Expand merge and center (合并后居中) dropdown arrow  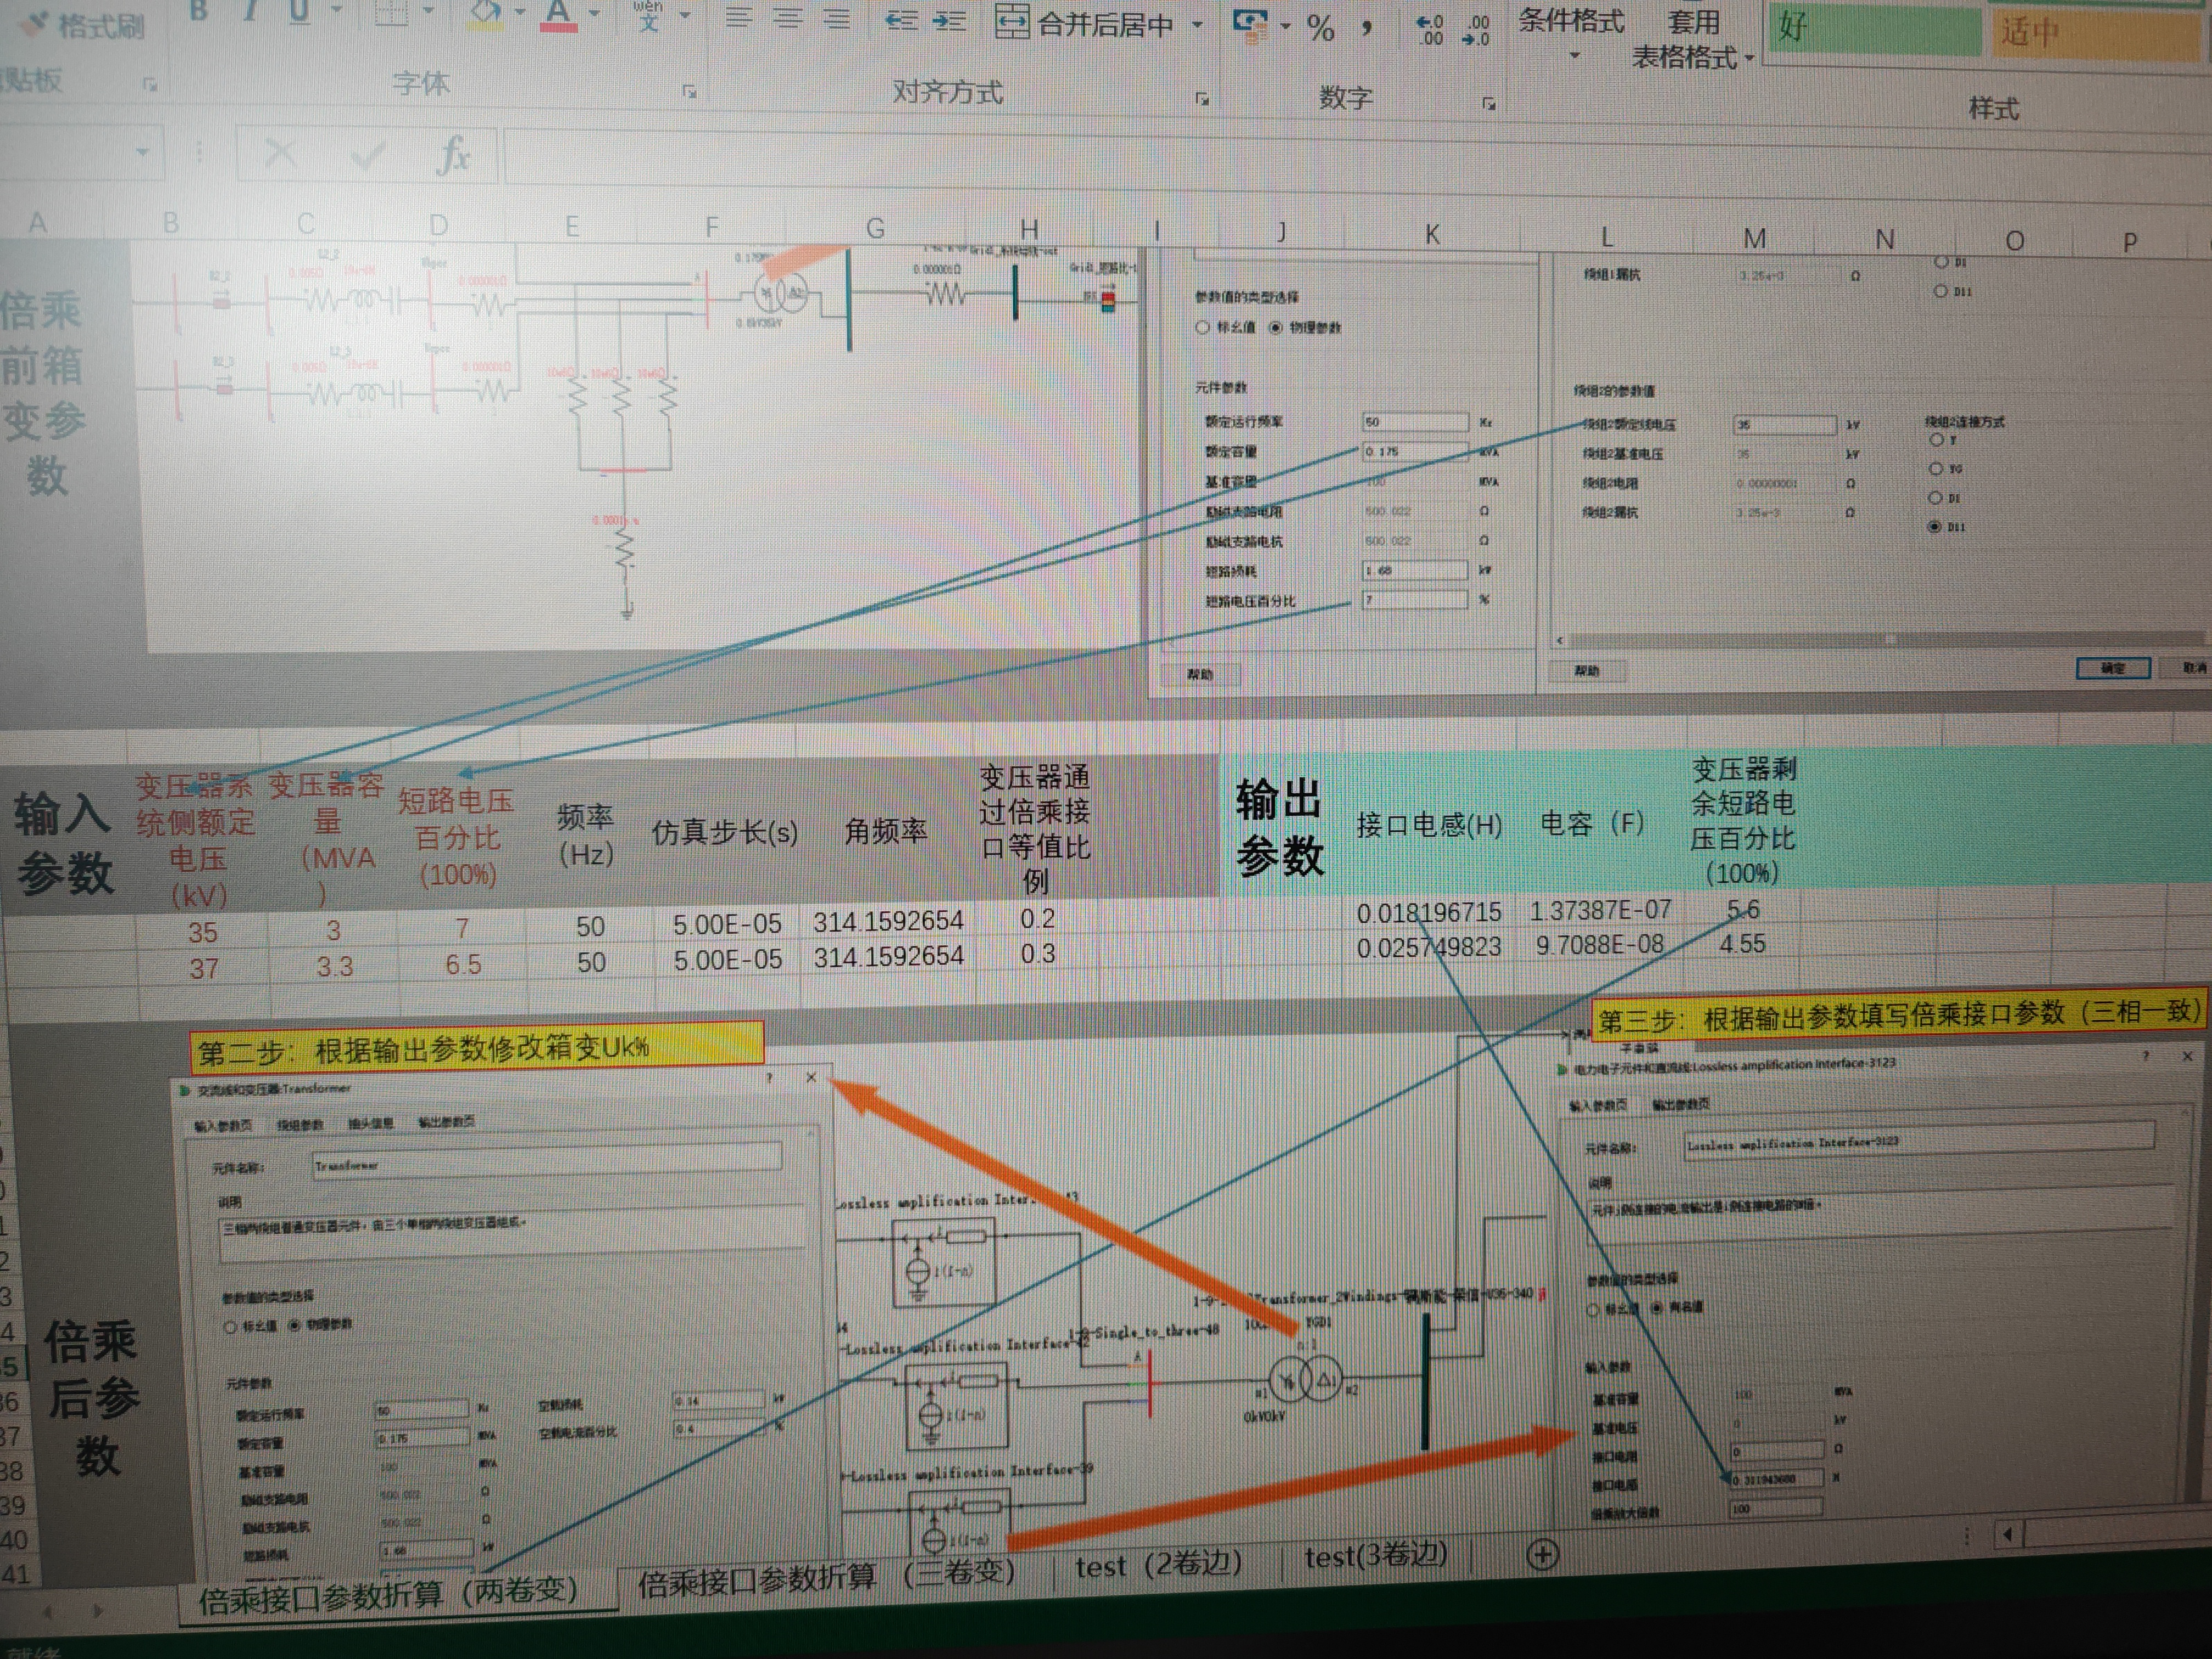(x=1198, y=24)
